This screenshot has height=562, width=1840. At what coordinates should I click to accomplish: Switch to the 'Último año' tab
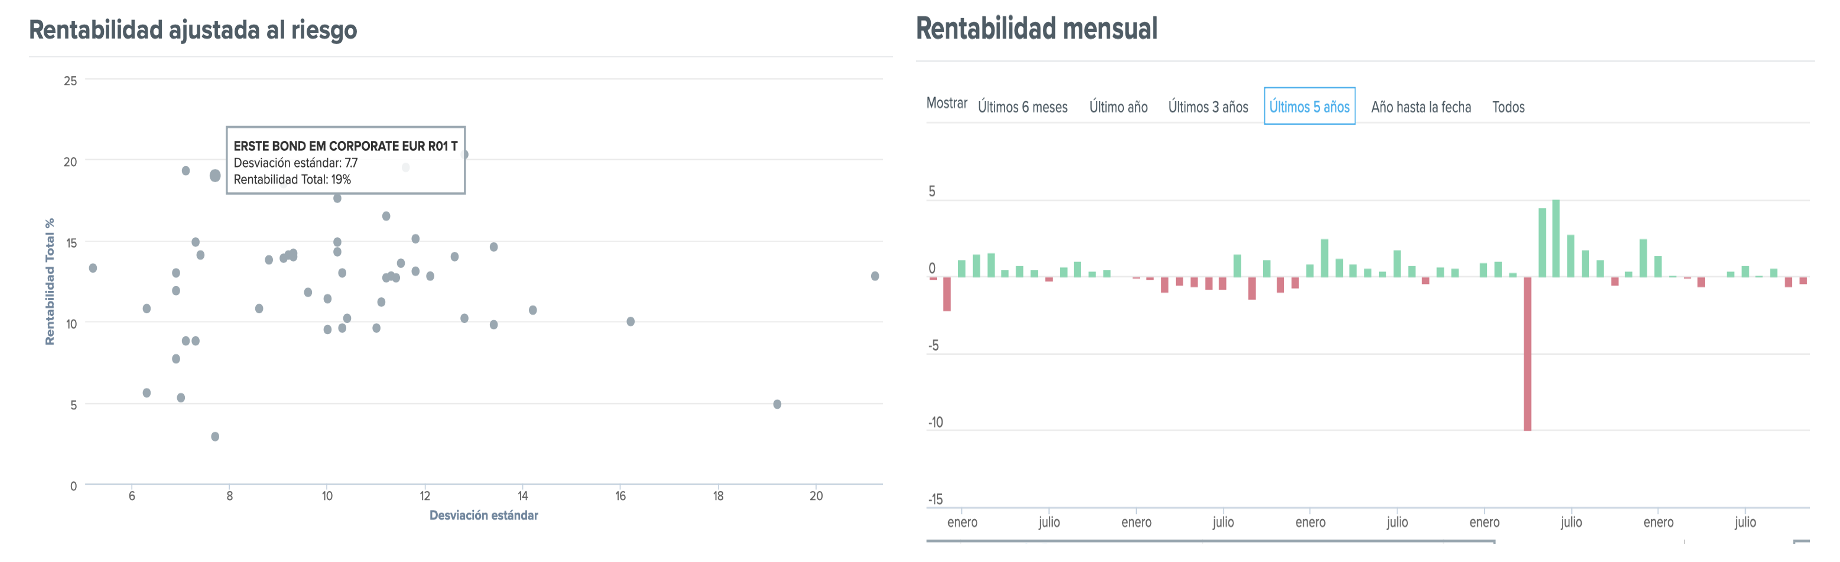coord(1118,107)
